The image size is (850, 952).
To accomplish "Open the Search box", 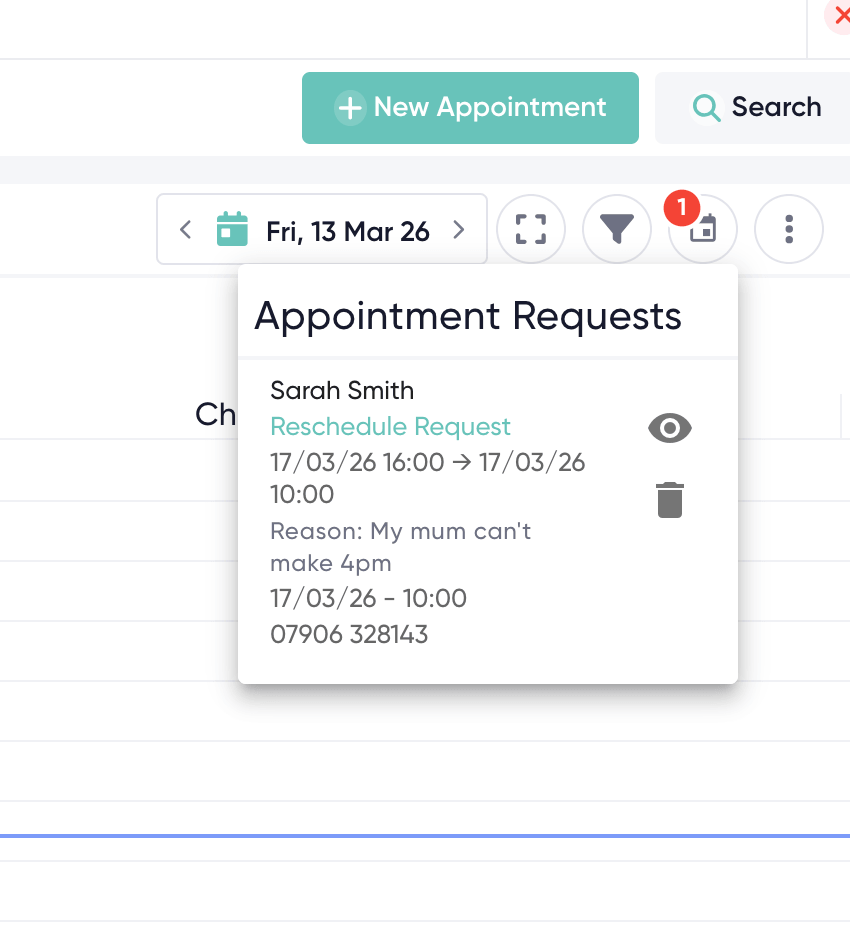I will [756, 108].
